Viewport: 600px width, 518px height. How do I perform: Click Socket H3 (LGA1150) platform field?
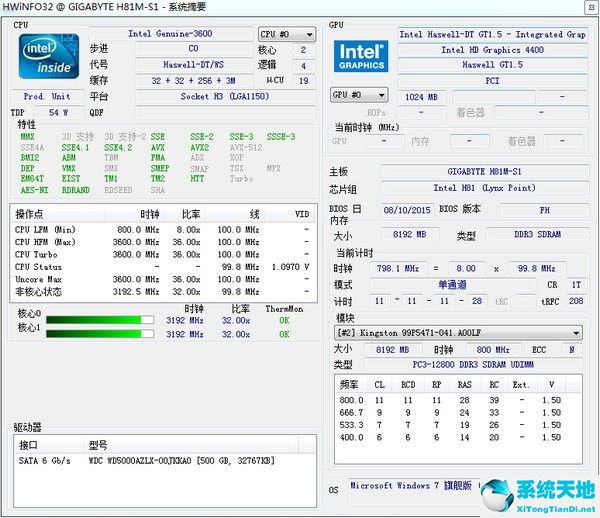225,96
